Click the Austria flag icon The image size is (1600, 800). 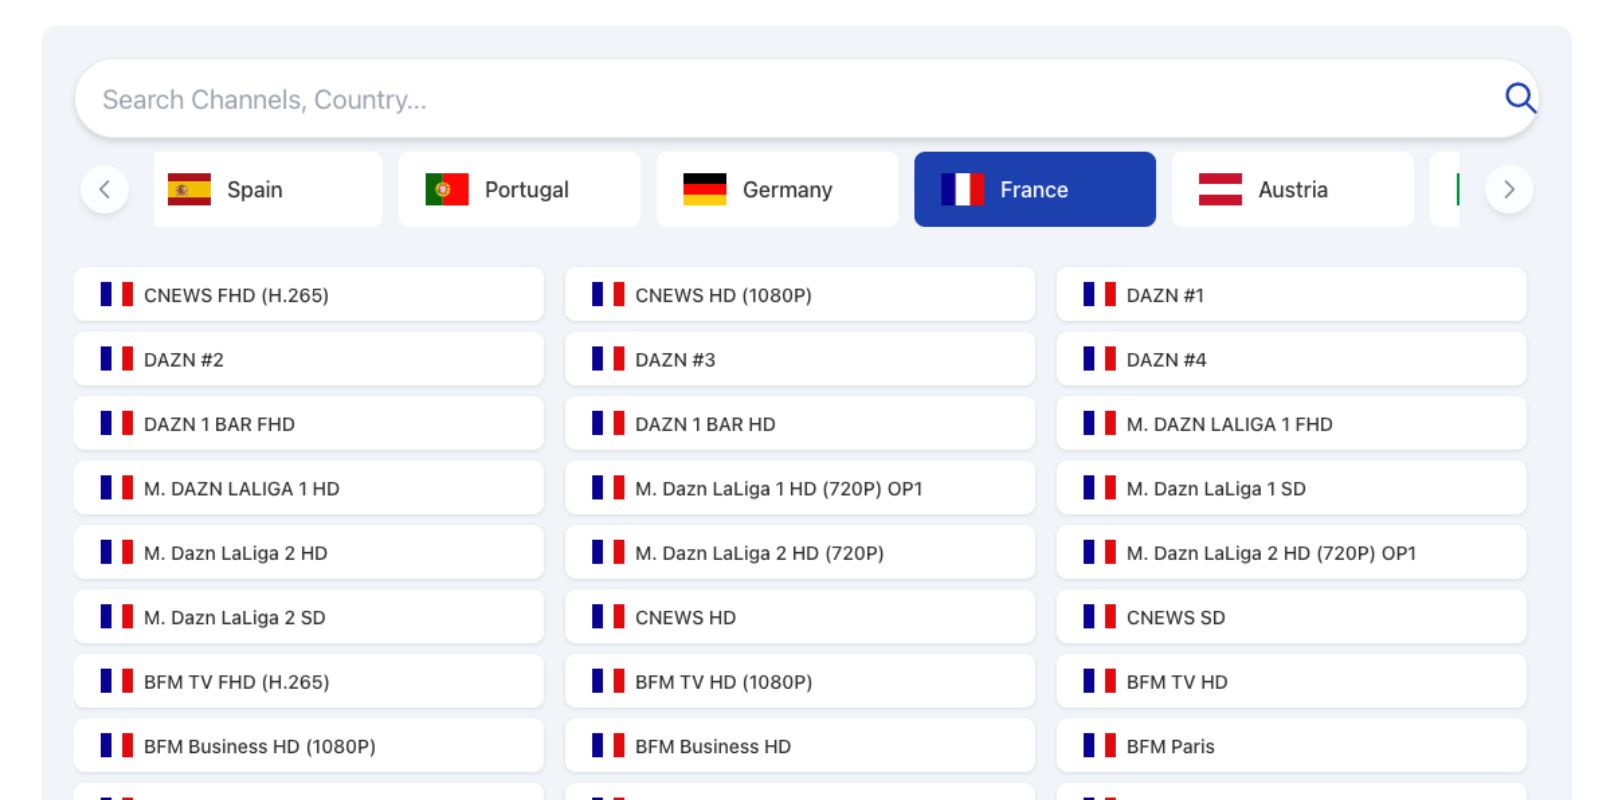(1220, 189)
